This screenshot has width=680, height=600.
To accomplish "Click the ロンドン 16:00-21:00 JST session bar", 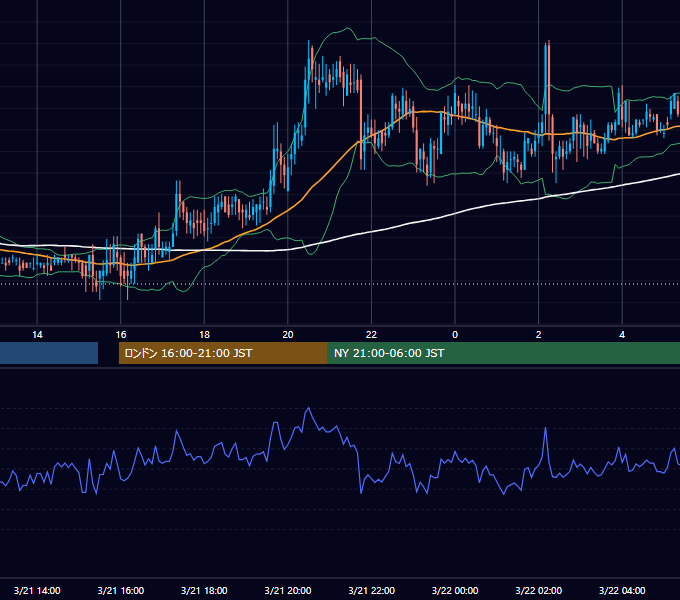I will click(223, 353).
